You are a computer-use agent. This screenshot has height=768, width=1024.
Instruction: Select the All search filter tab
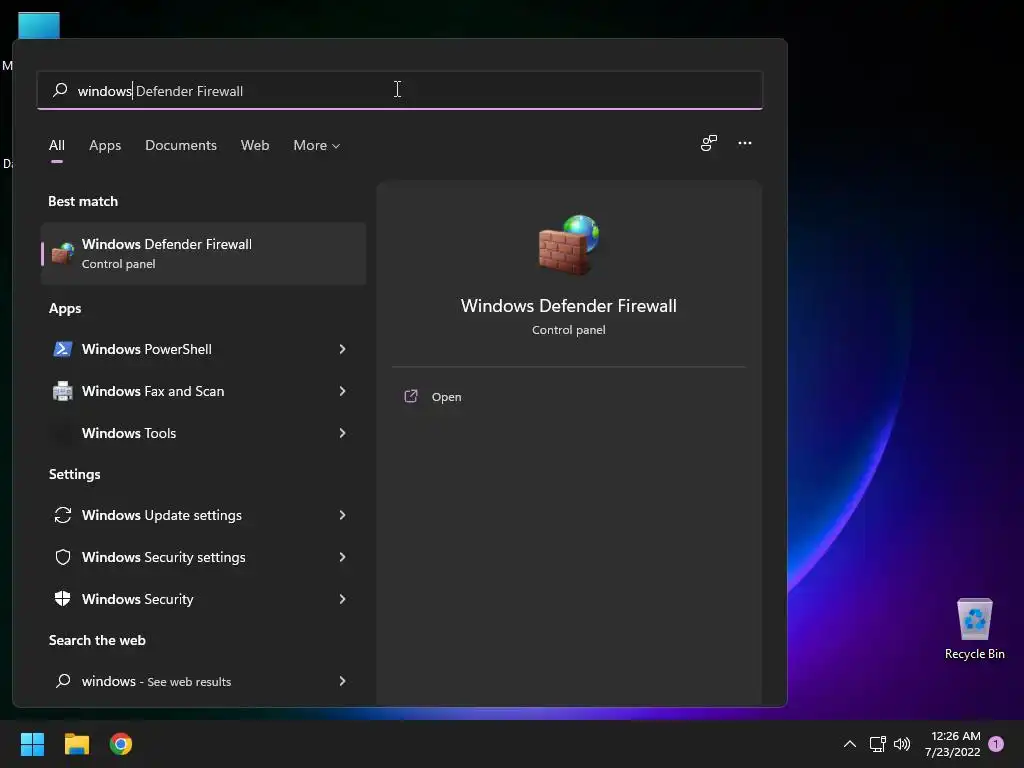[57, 145]
